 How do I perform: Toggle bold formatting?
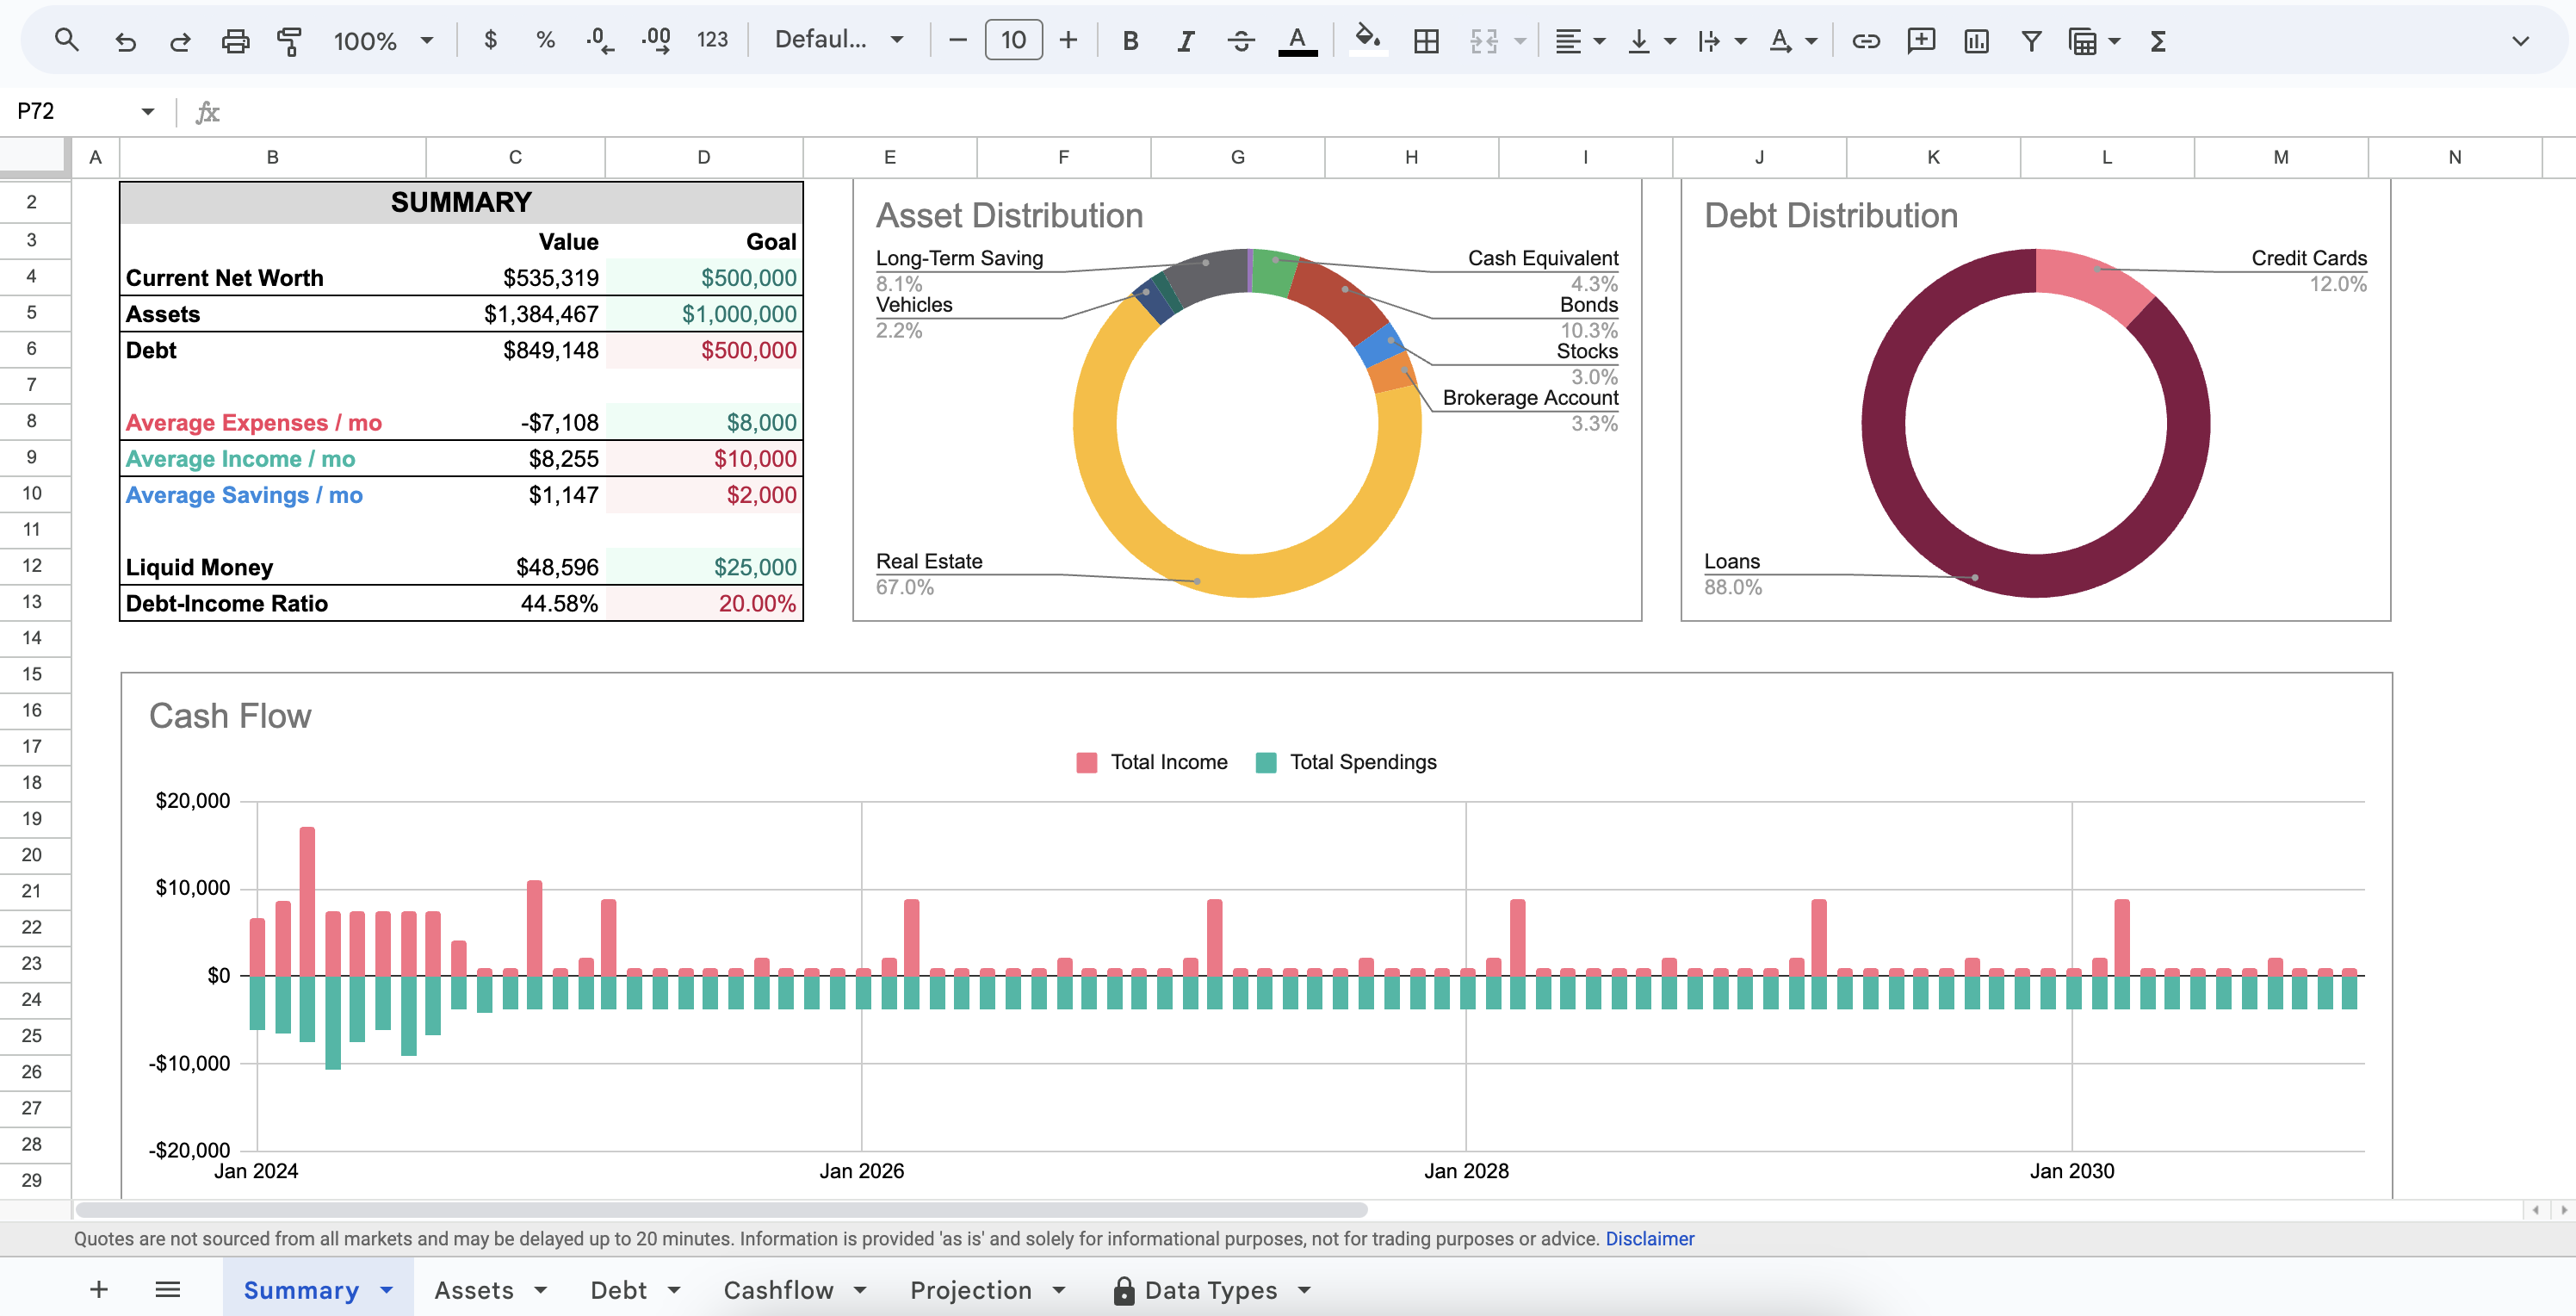click(1130, 41)
